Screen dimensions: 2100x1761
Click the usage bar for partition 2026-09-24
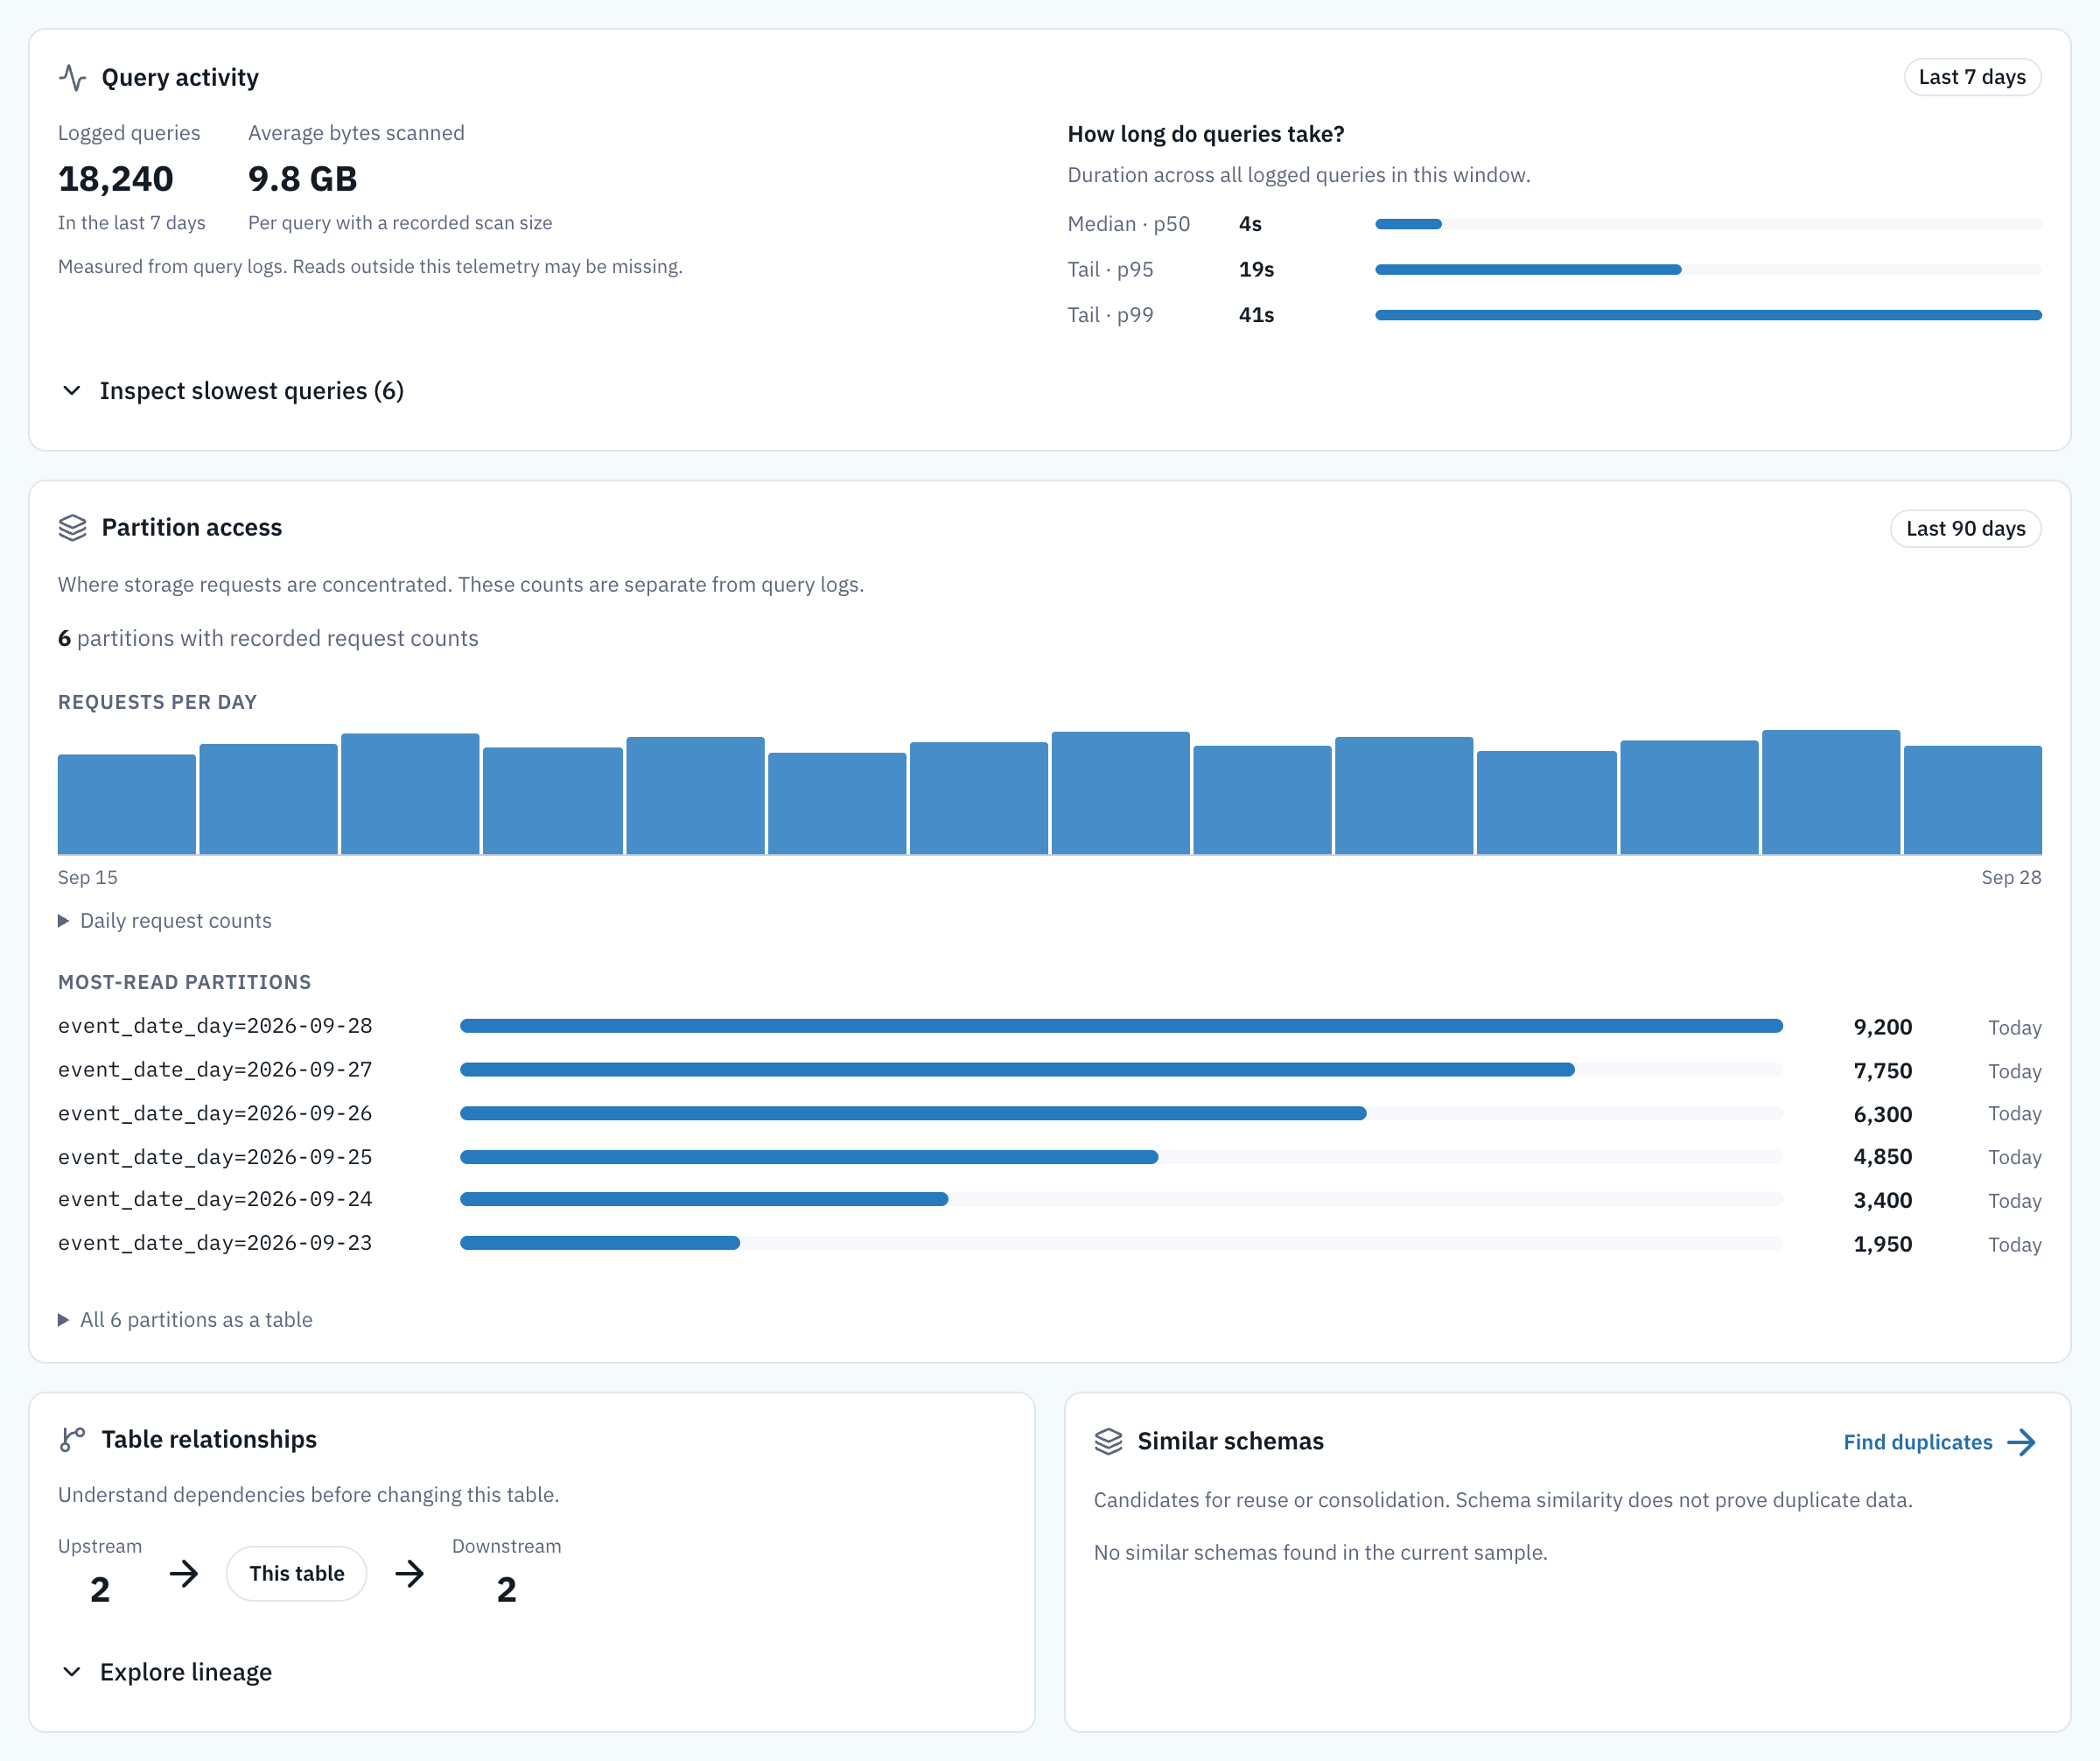point(1121,1199)
